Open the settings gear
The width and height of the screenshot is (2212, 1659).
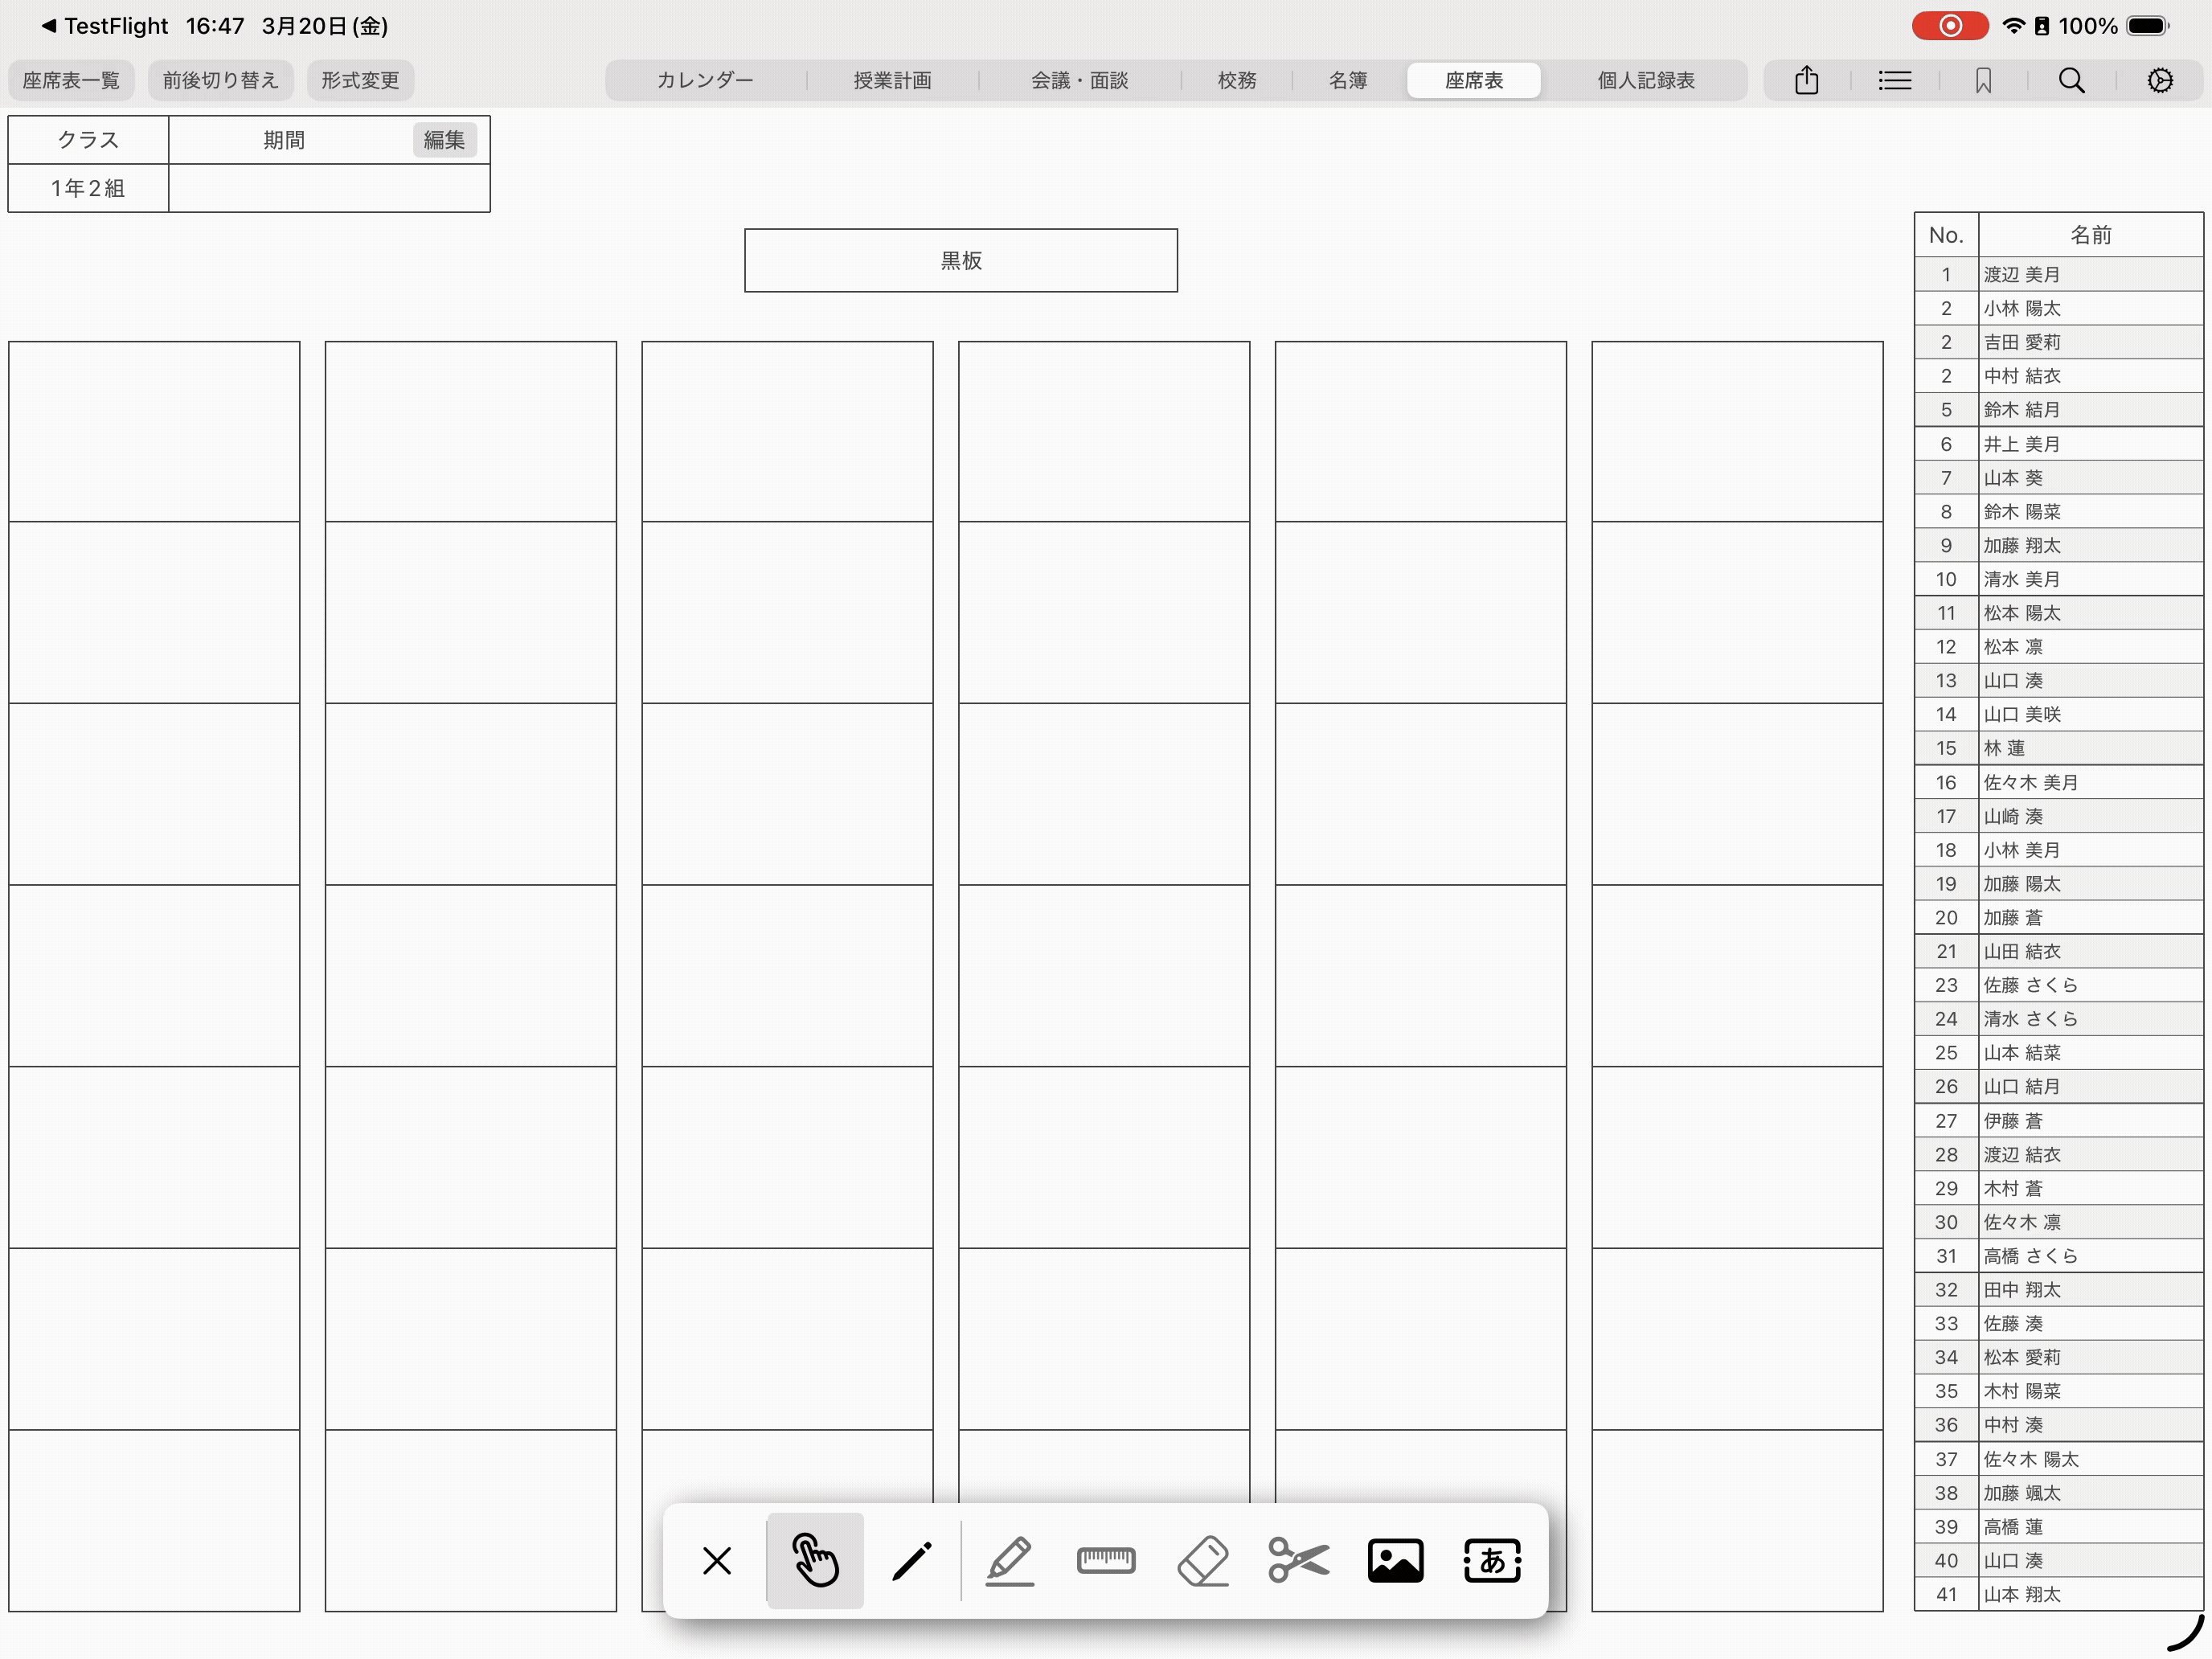point(2160,80)
